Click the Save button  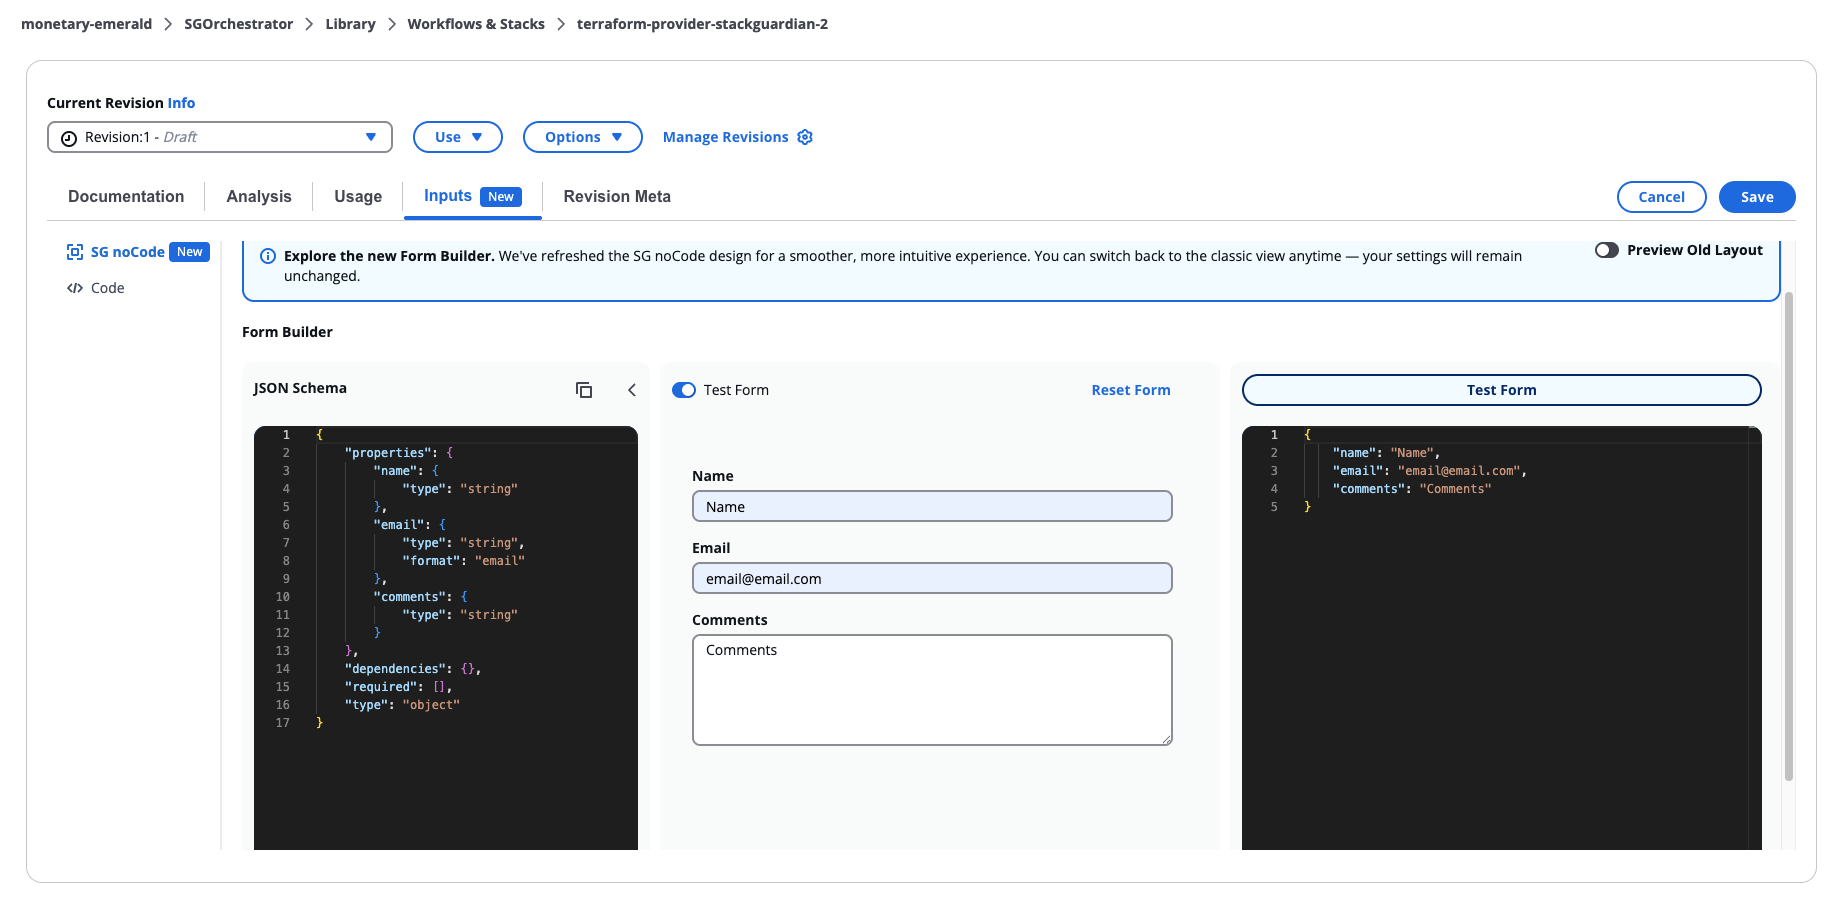pos(1756,197)
